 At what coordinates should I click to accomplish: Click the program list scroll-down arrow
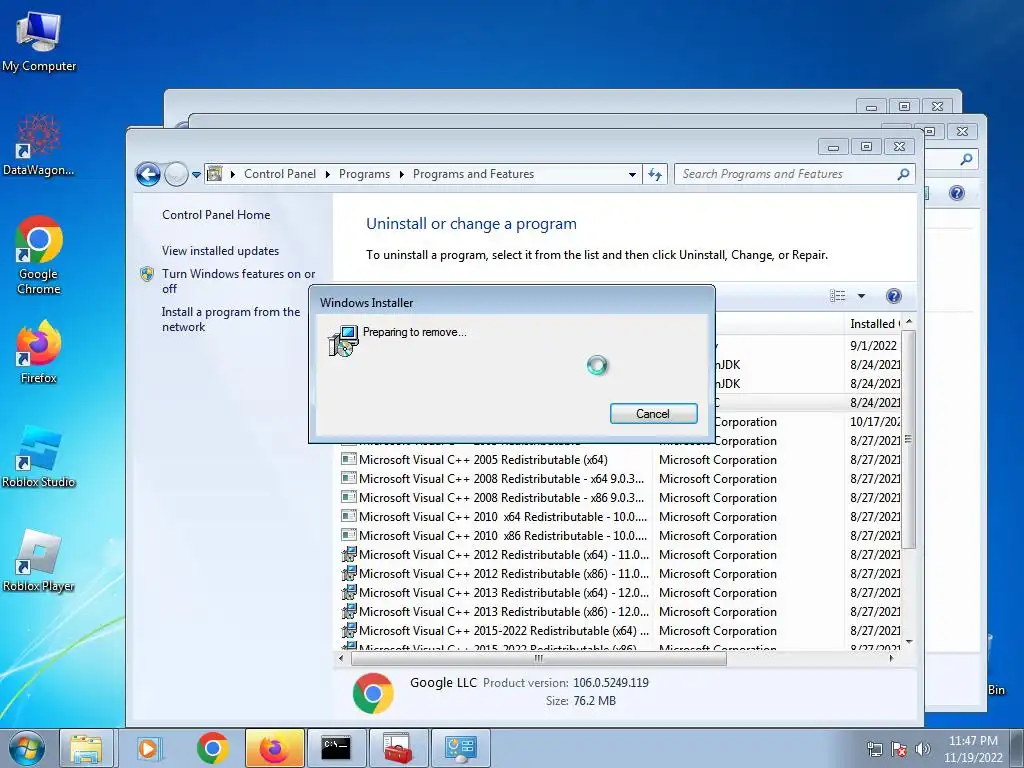[908, 643]
